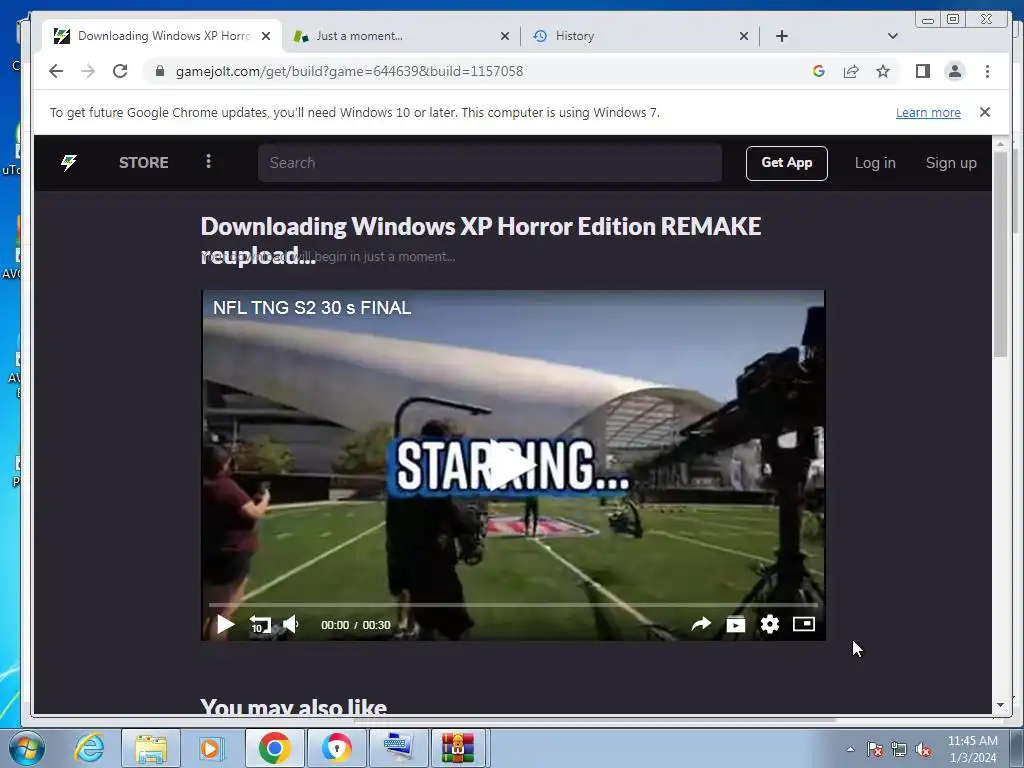Click the address bar URL
Image resolution: width=1024 pixels, height=768 pixels.
pyautogui.click(x=349, y=71)
